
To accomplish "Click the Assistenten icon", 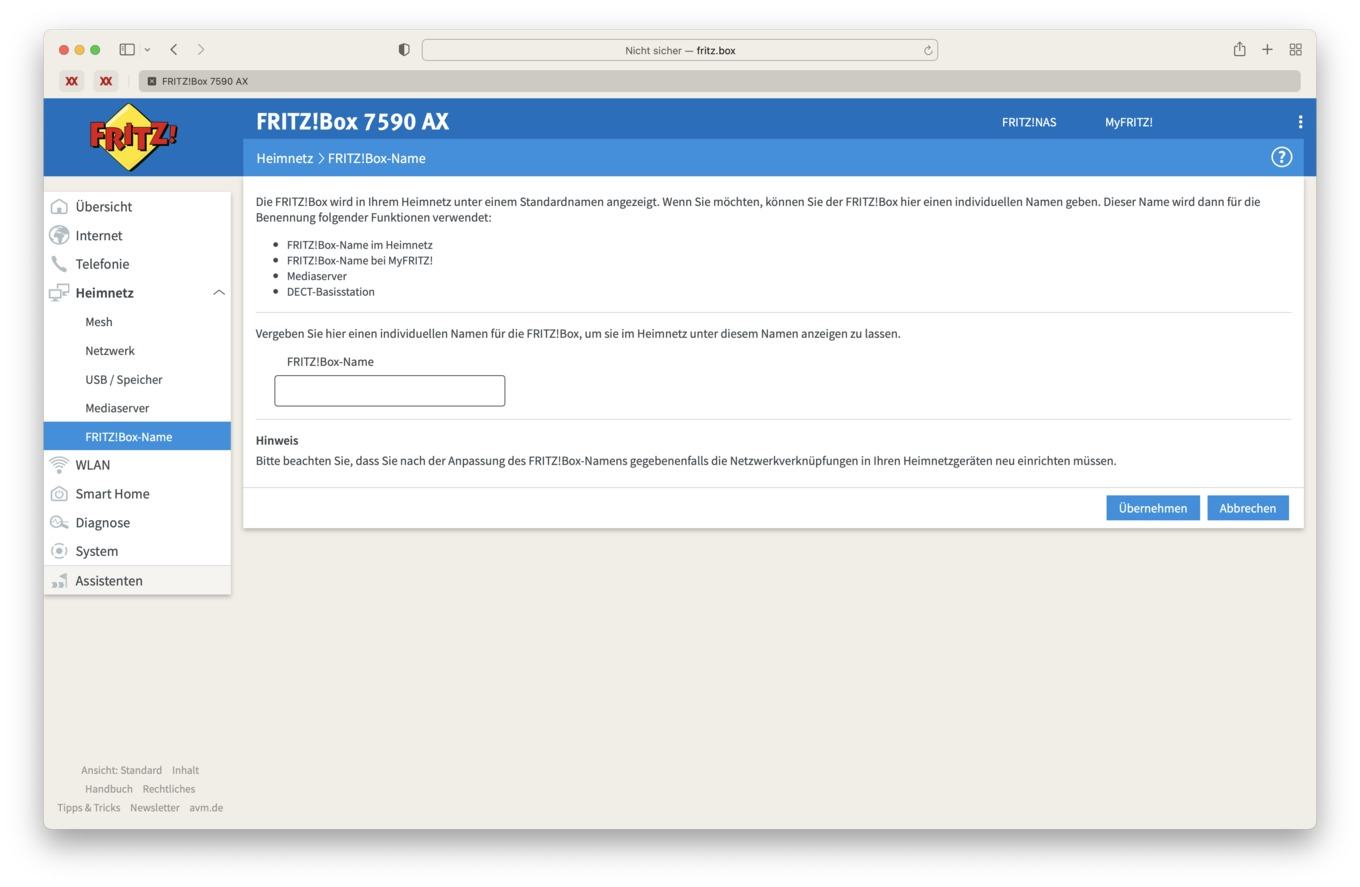I will (x=59, y=581).
